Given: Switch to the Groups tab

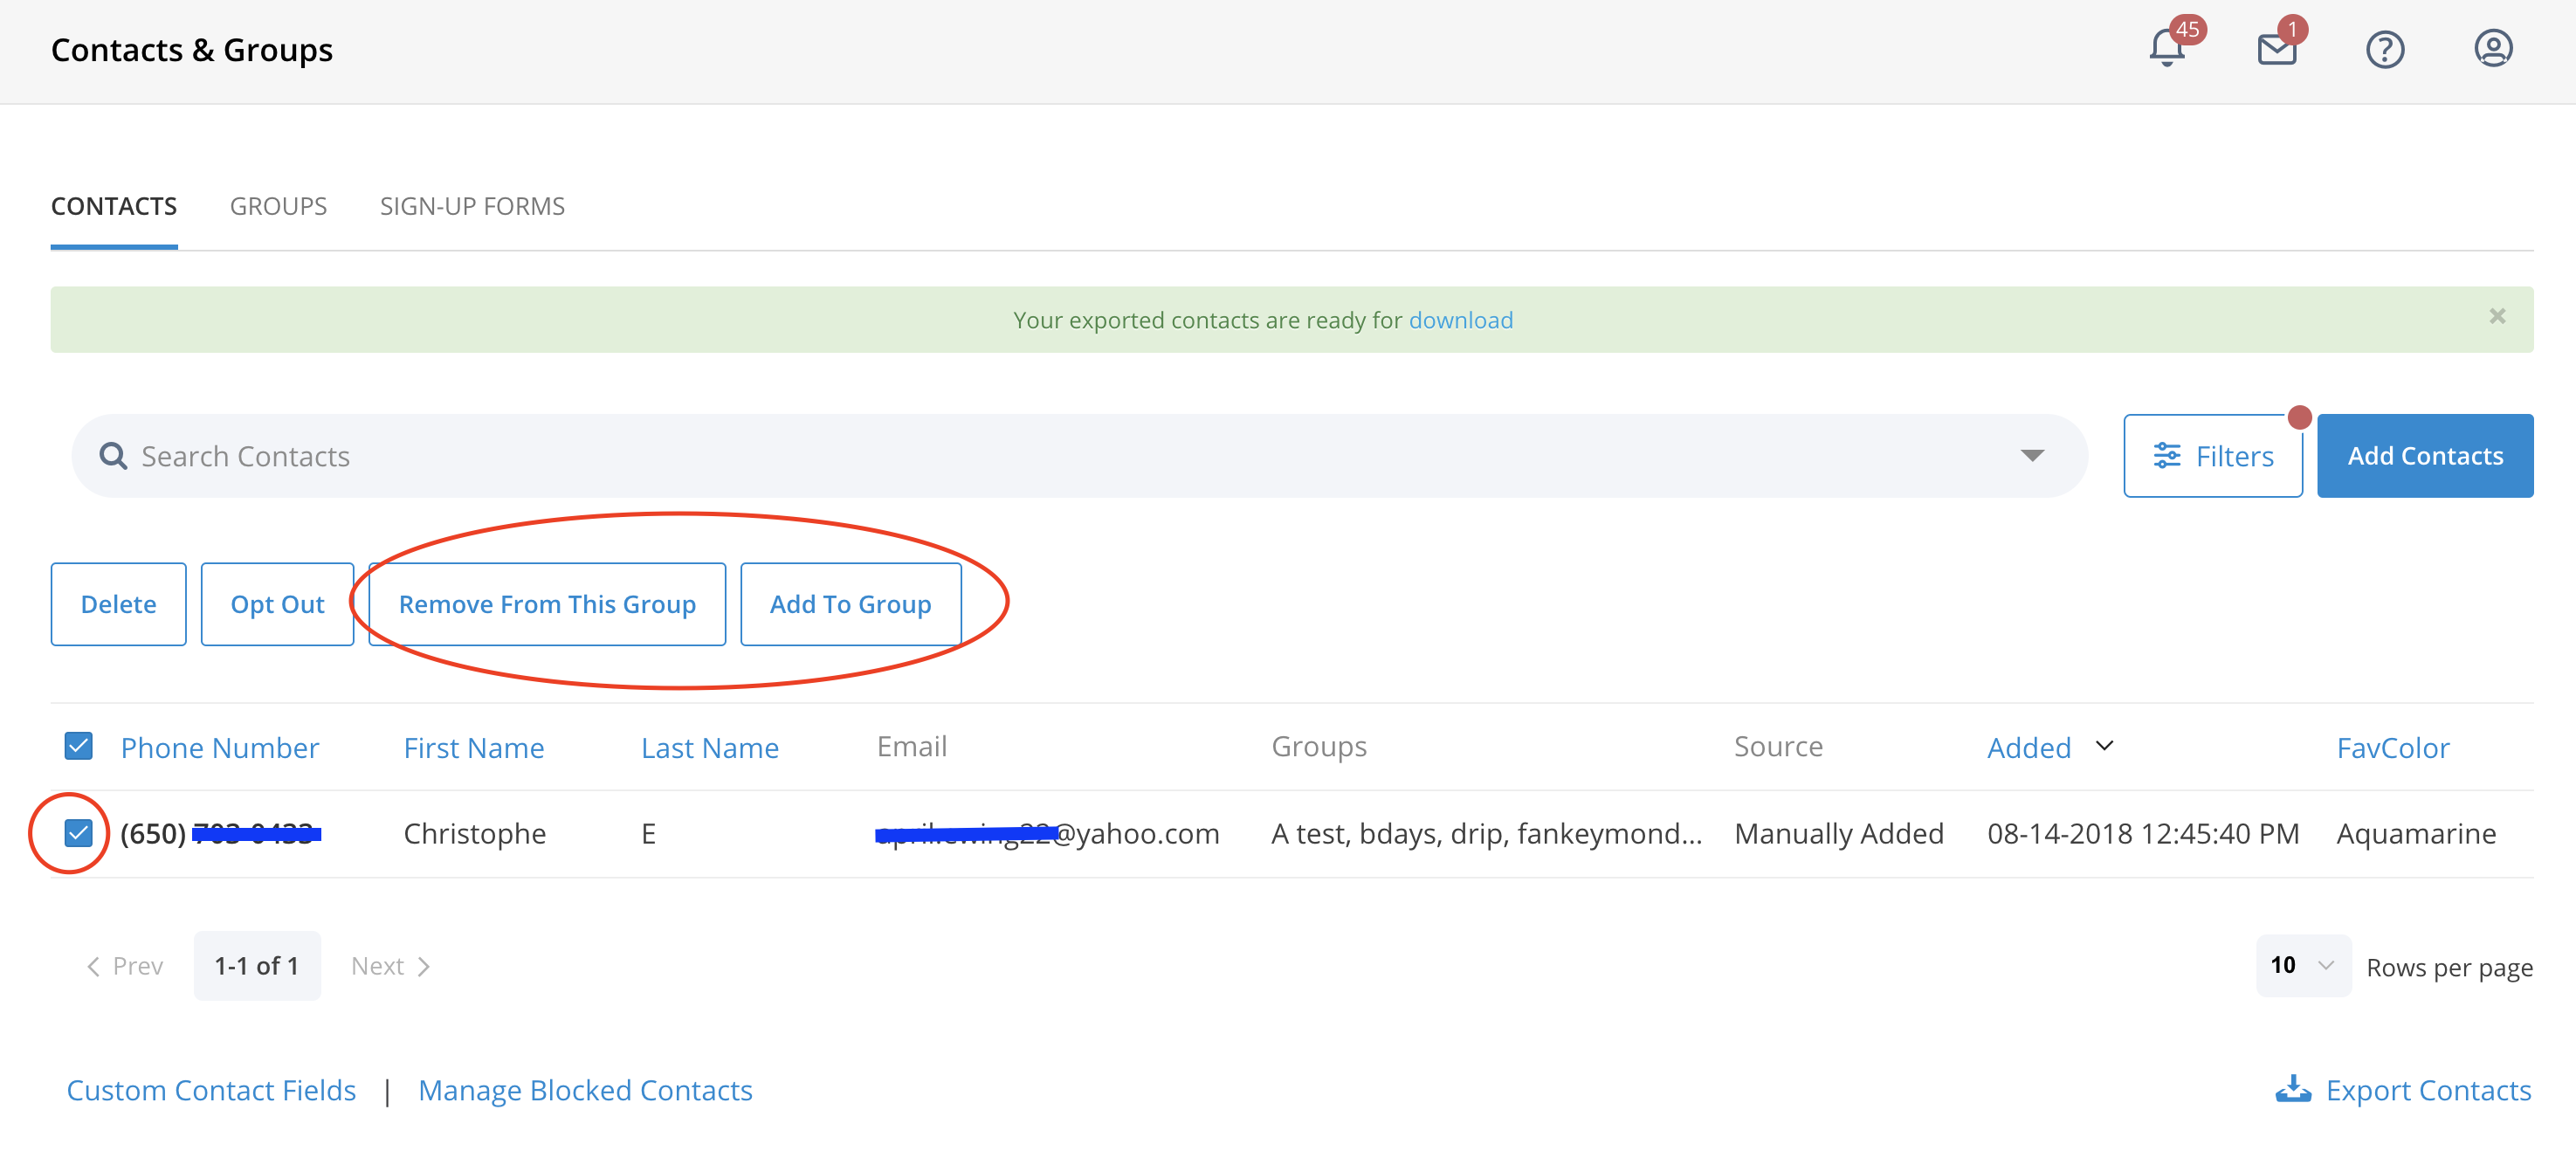Looking at the screenshot, I should (x=278, y=206).
